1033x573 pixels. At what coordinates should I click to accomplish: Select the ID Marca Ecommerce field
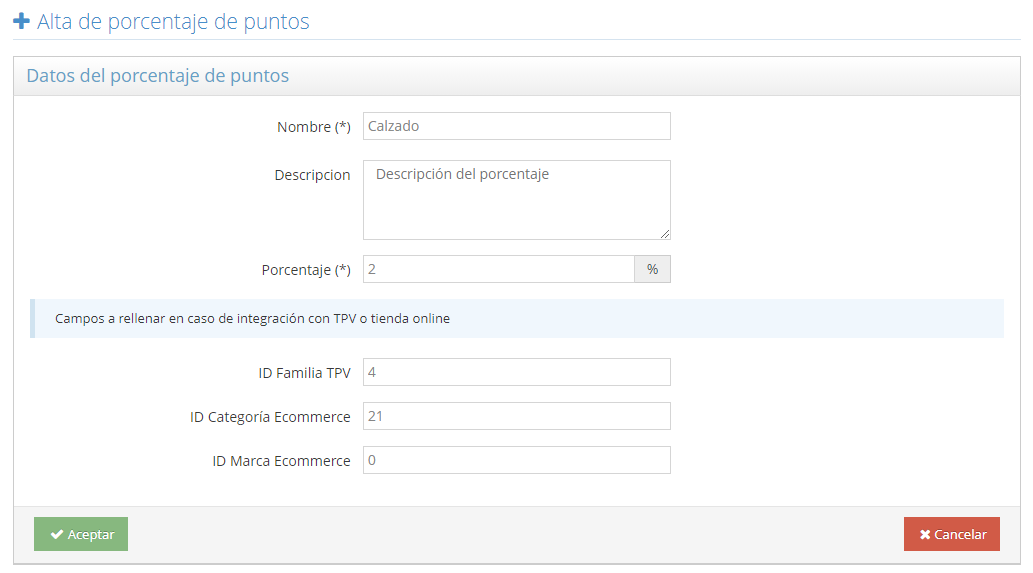(x=516, y=460)
